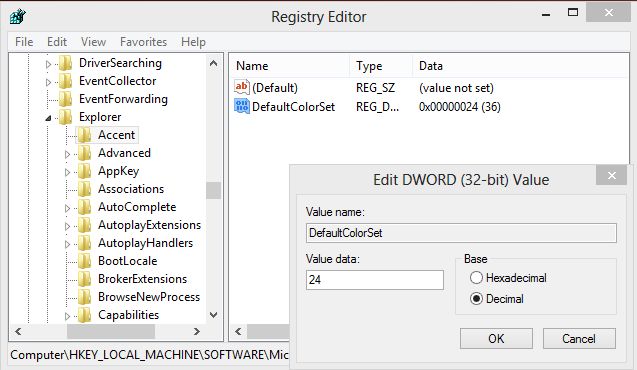The height and width of the screenshot is (370, 637).
Task: Click the values pane scroll left arrow
Action: [x=238, y=331]
